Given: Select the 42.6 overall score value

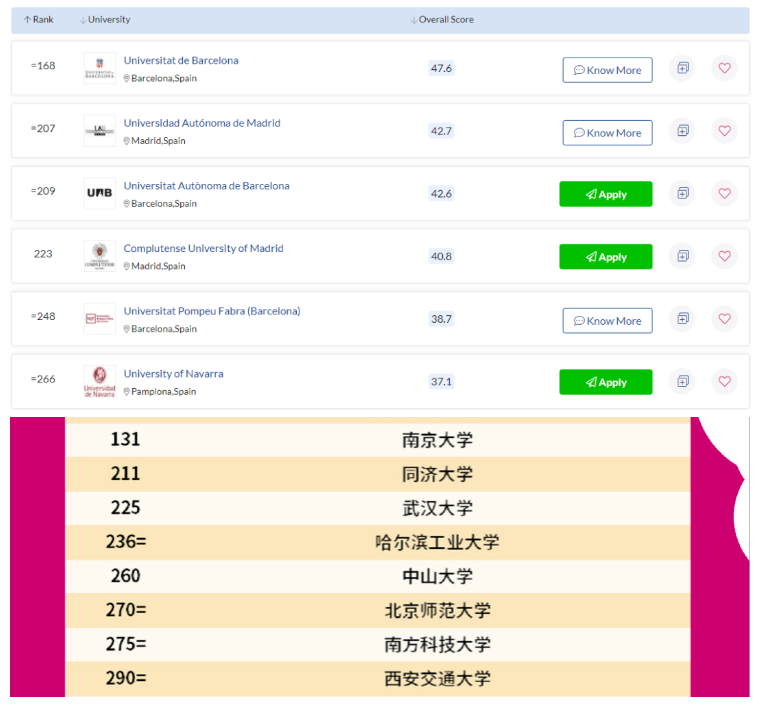Looking at the screenshot, I should tap(441, 194).
